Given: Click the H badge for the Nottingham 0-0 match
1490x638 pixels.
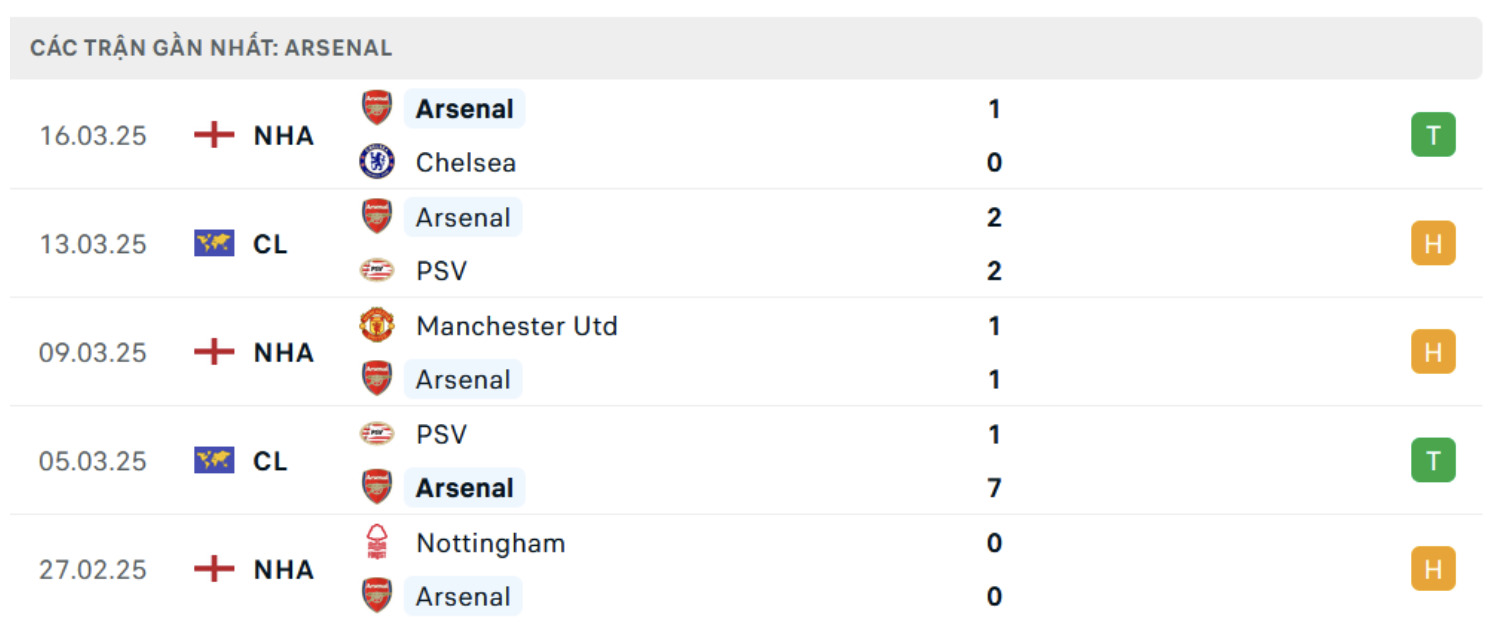Looking at the screenshot, I should pyautogui.click(x=1433, y=570).
